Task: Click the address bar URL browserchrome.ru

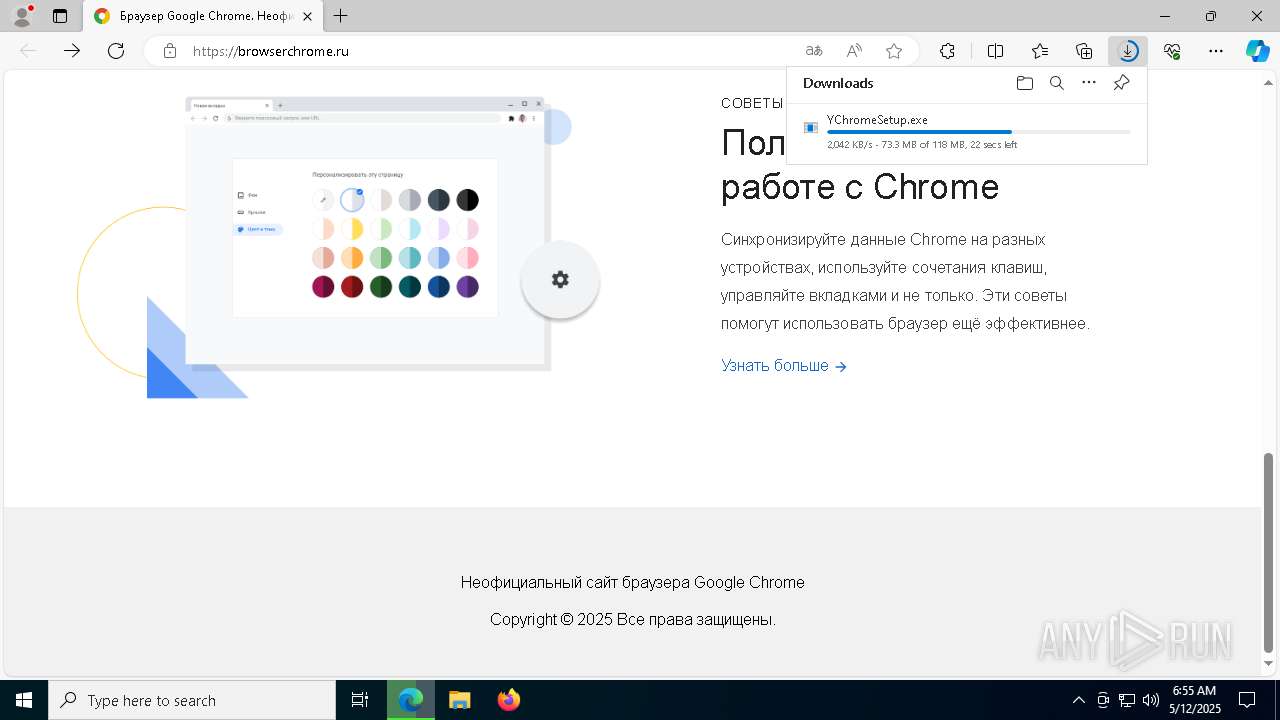Action: [x=270, y=51]
